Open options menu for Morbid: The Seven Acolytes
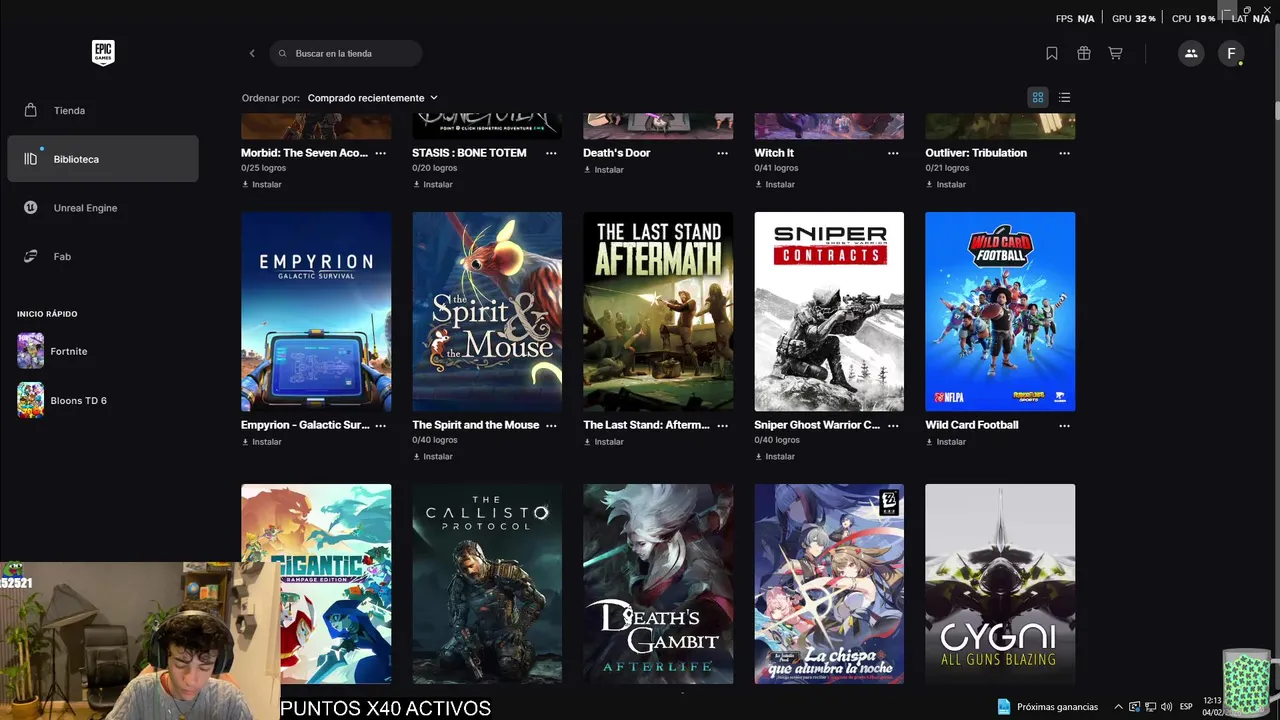The width and height of the screenshot is (1280, 720). click(x=380, y=153)
